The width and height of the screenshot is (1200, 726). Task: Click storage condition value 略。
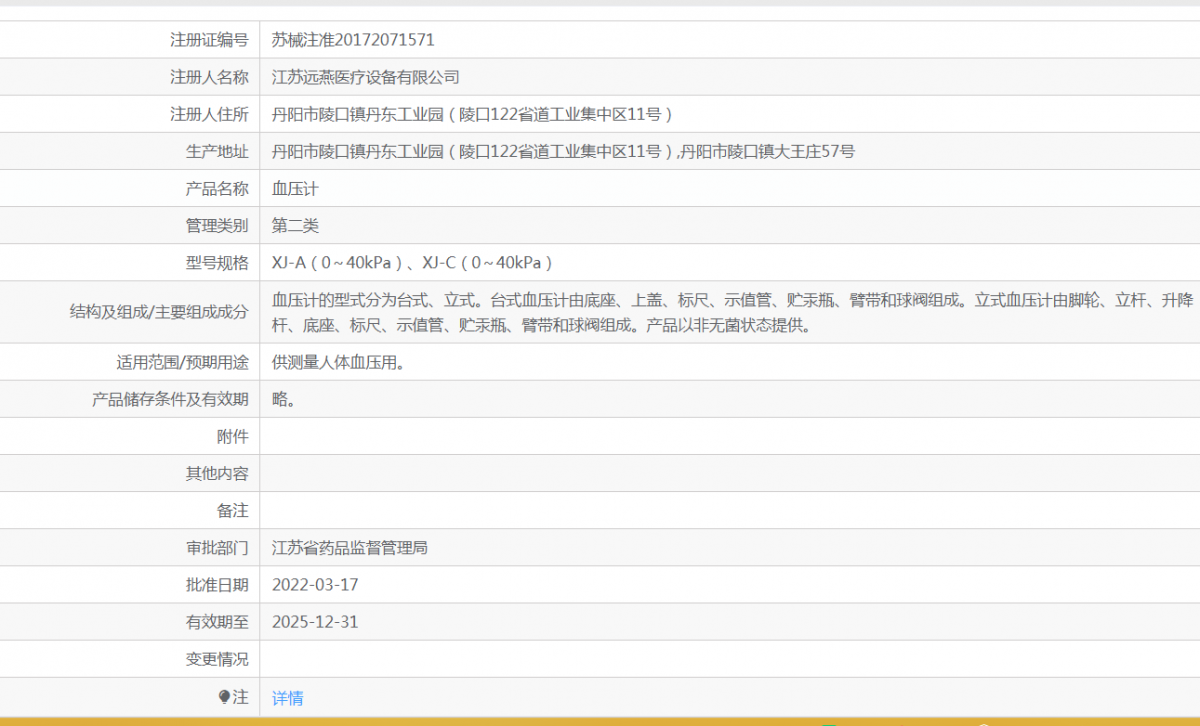[x=284, y=399]
